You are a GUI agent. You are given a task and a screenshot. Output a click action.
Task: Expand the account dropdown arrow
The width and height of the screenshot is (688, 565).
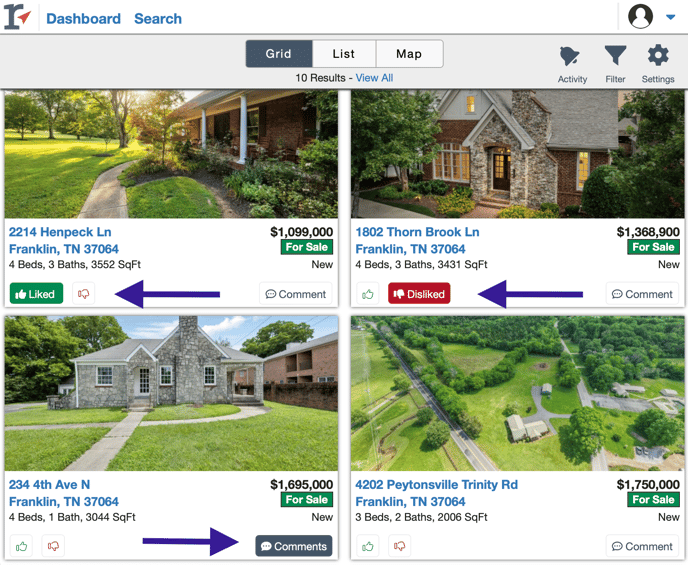point(670,17)
